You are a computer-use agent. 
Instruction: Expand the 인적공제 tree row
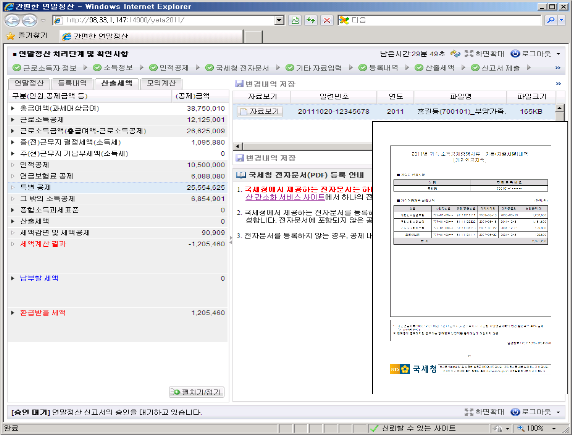point(13,165)
